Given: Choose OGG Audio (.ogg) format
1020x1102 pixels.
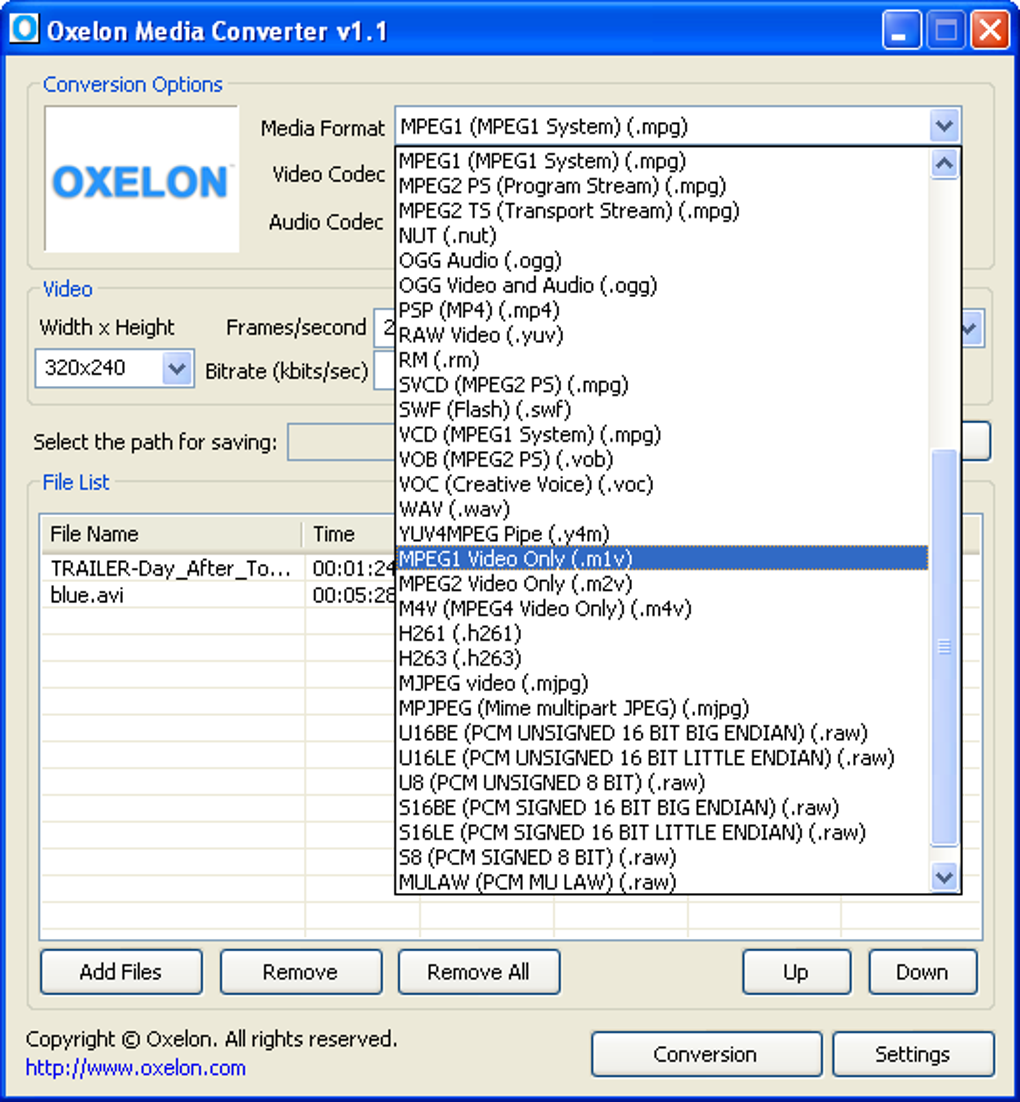Looking at the screenshot, I should (x=662, y=261).
